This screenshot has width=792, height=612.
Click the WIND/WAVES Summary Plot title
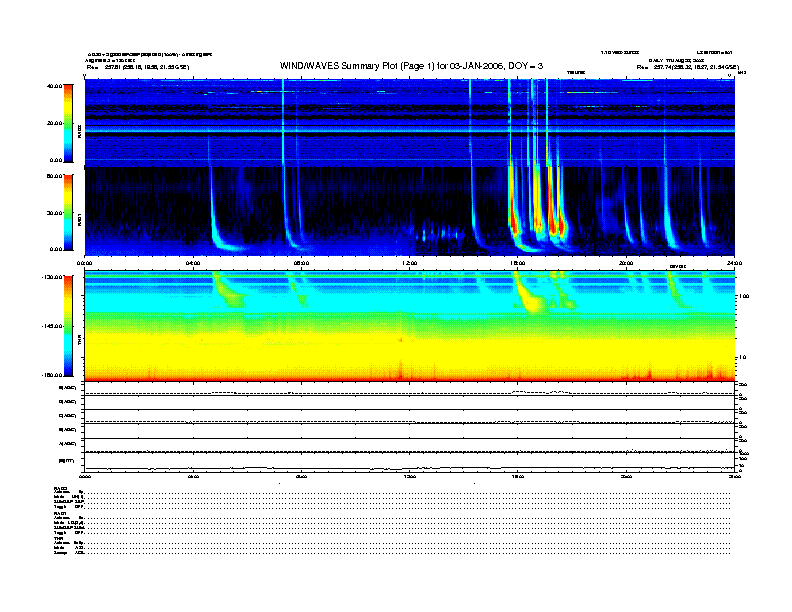411,66
